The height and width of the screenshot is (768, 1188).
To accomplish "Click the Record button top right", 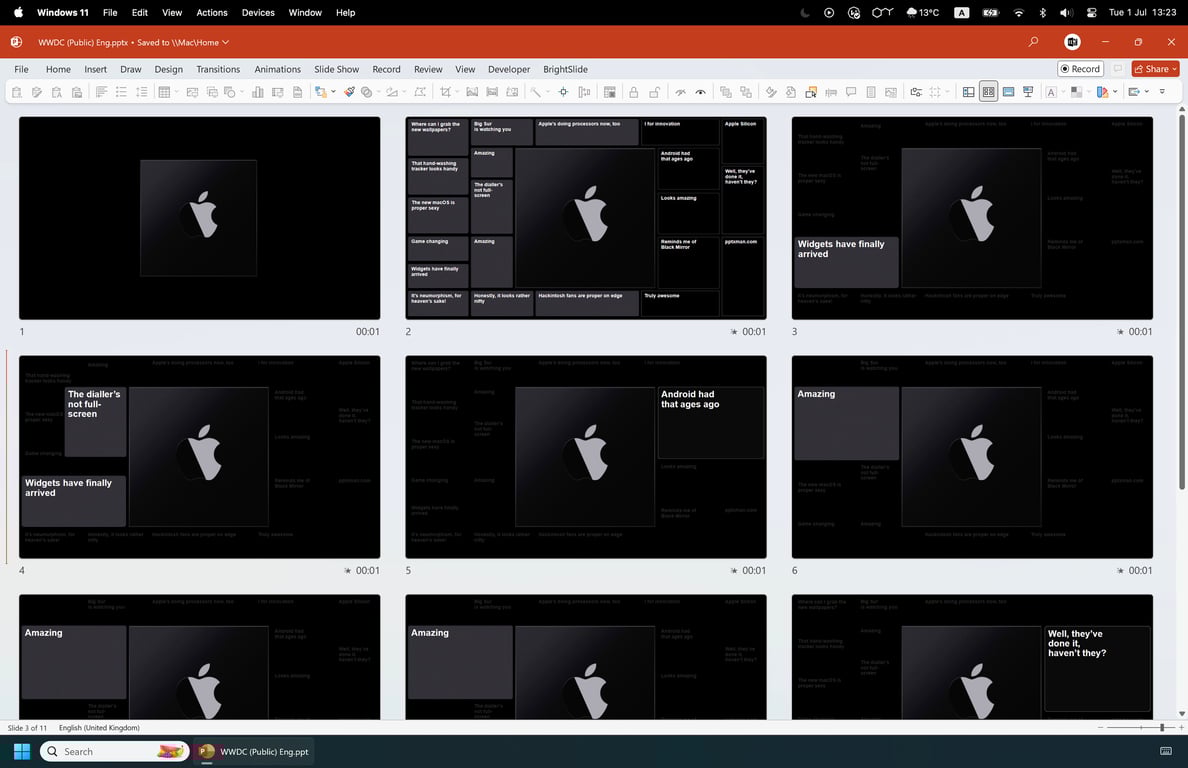I will pyautogui.click(x=1080, y=69).
